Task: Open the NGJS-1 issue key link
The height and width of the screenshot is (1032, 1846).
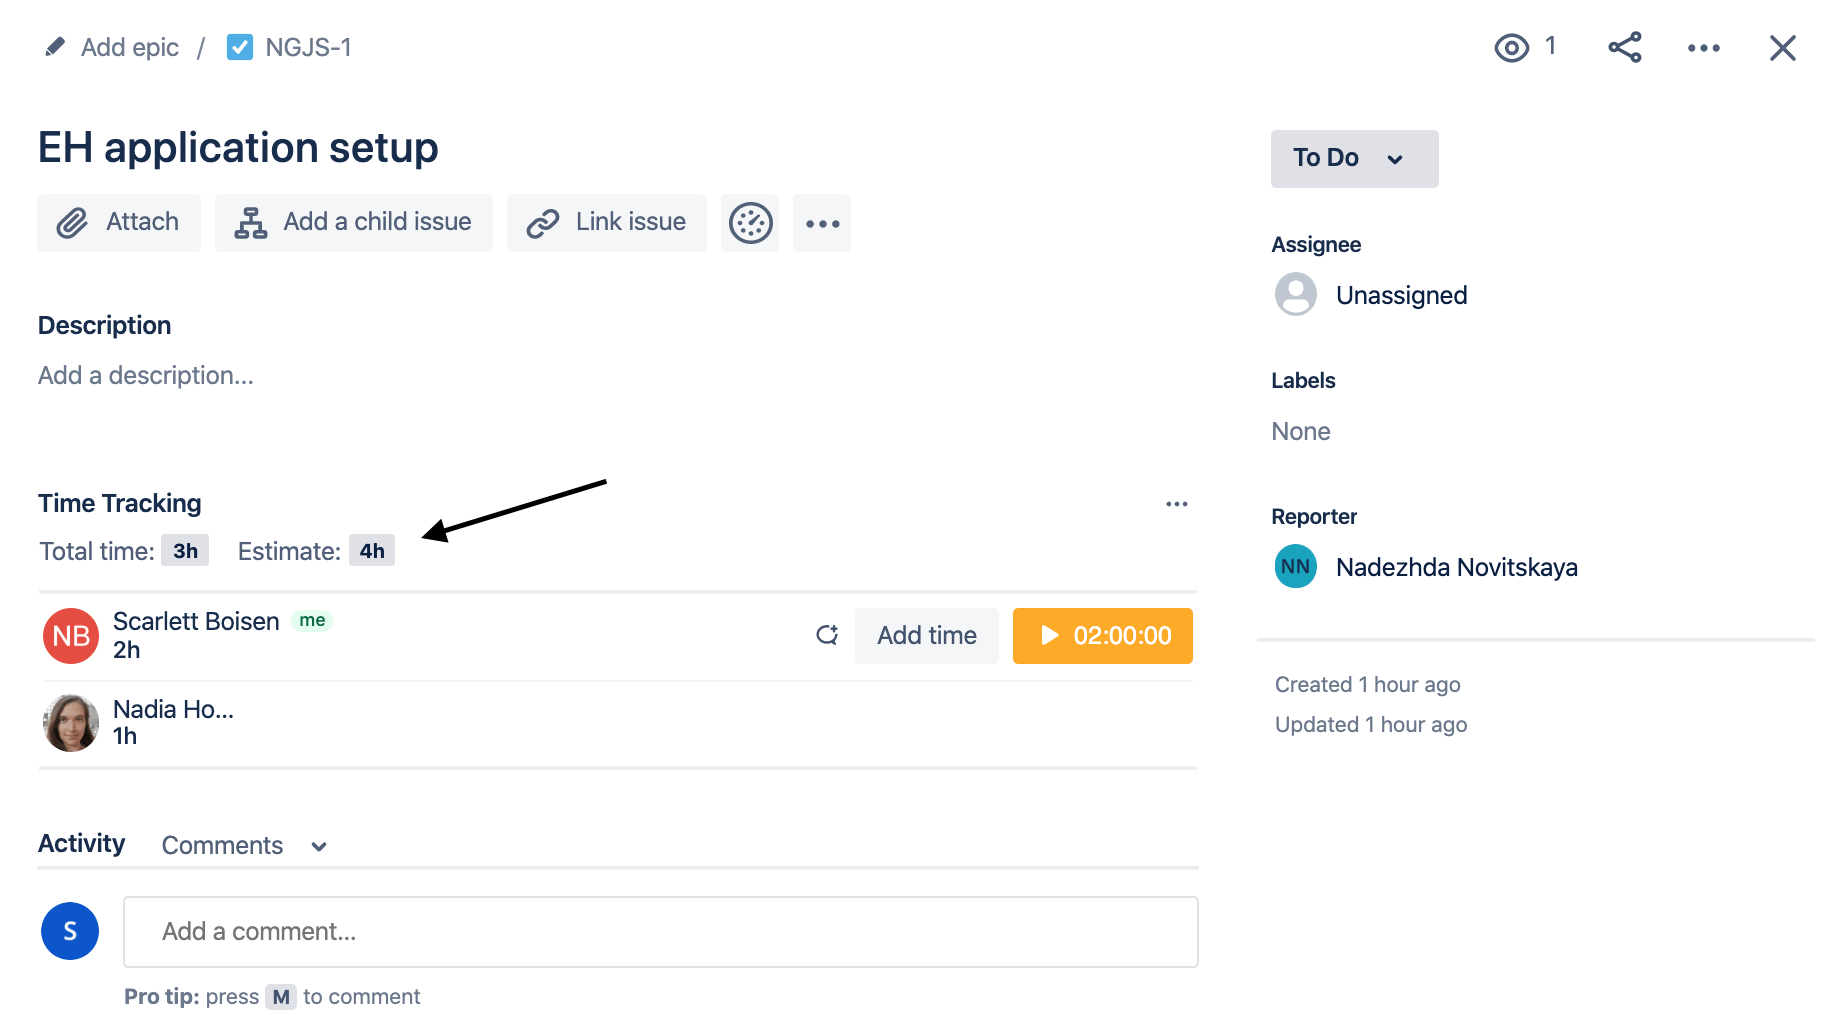Action: [x=307, y=48]
